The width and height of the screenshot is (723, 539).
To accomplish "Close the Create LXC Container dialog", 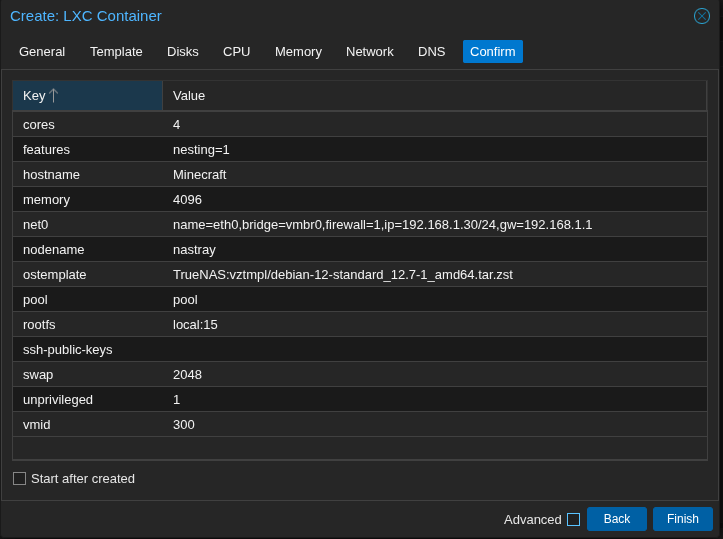I will 701,16.
